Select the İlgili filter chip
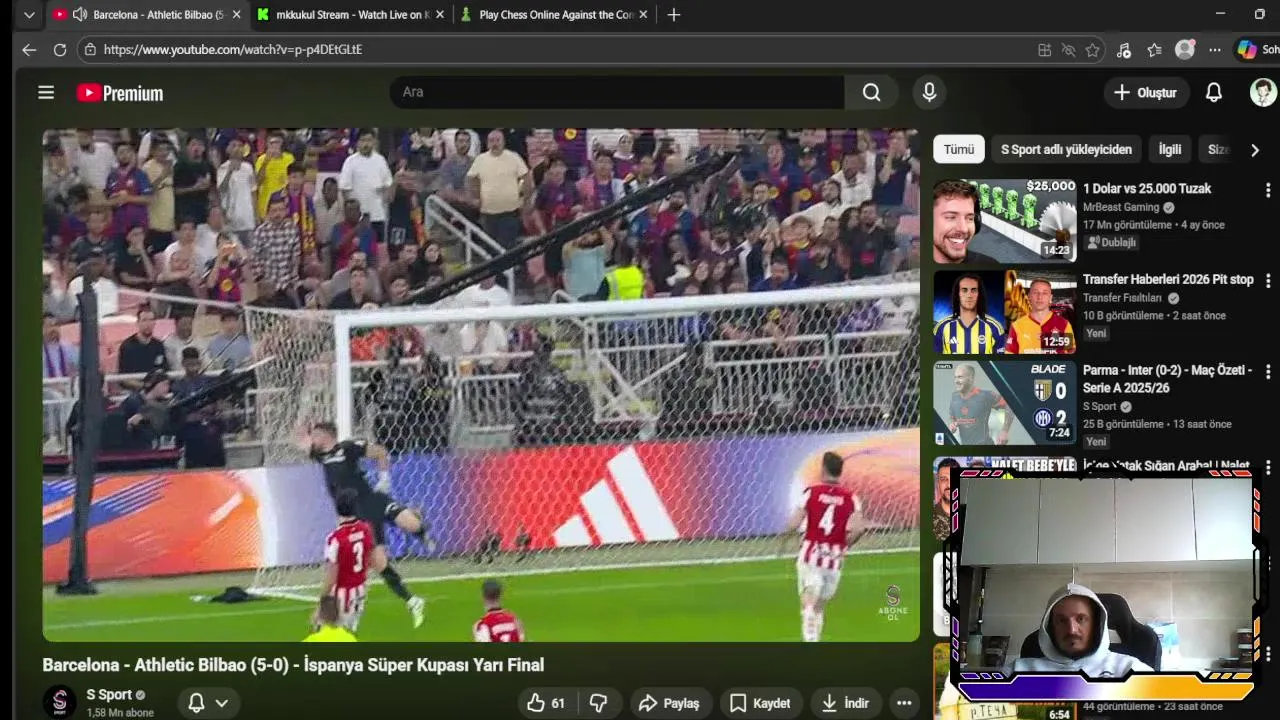 [x=1169, y=149]
